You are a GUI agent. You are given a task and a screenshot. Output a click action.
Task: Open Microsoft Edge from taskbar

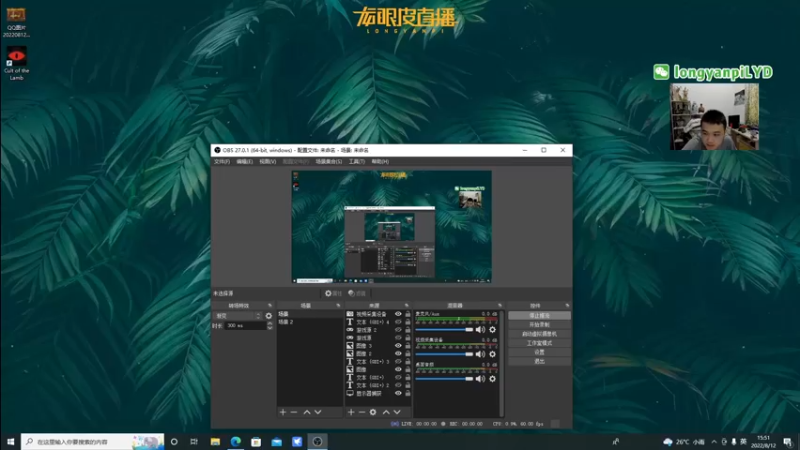pyautogui.click(x=236, y=441)
